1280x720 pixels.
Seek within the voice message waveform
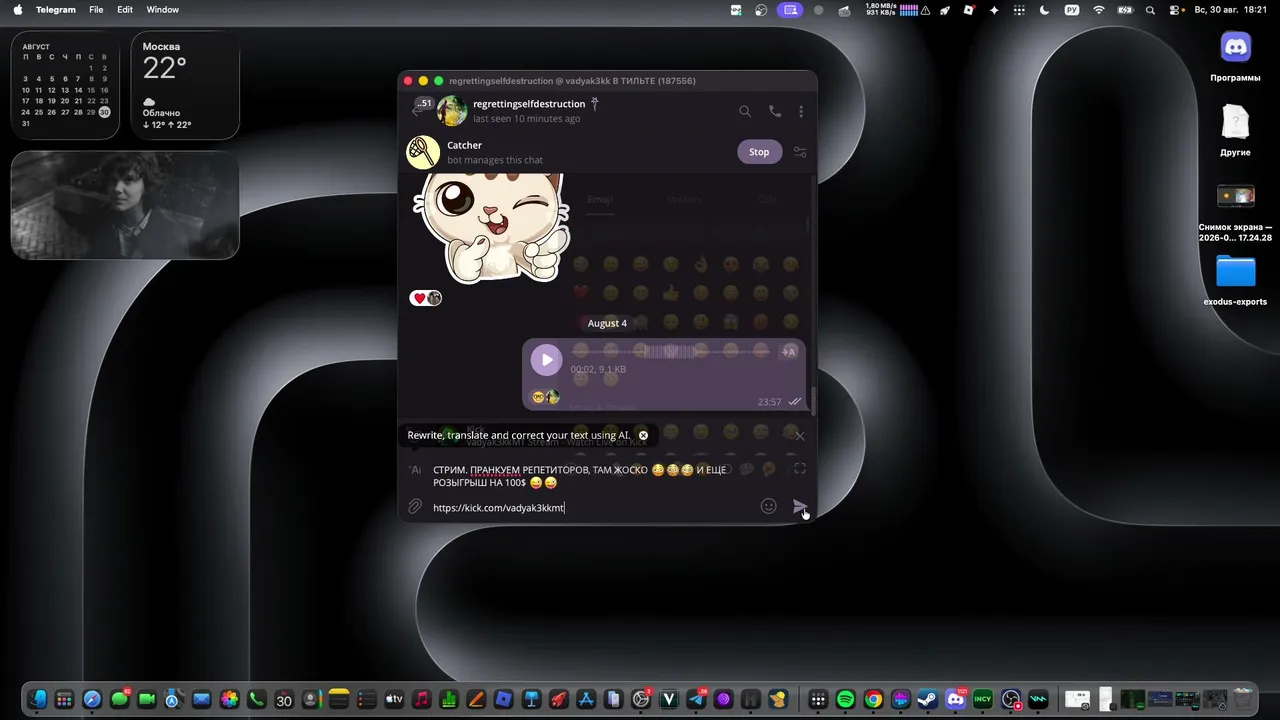point(672,351)
